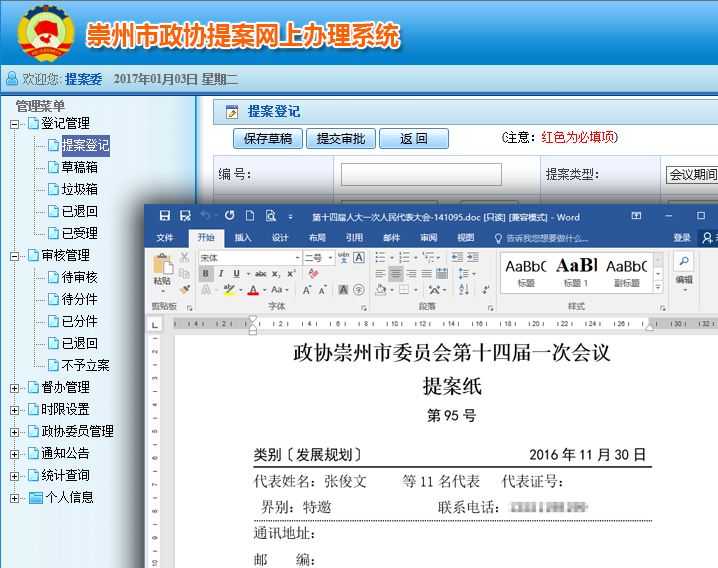Click the Find magnifier icon in the Word ribbon

tap(684, 262)
